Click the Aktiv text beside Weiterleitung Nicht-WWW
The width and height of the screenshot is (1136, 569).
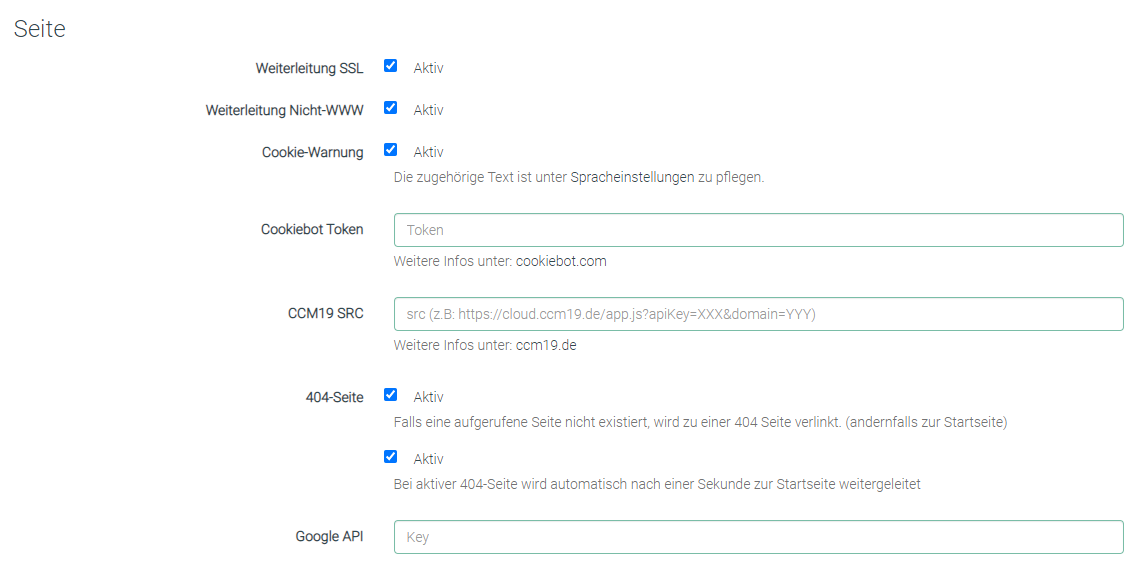428,111
